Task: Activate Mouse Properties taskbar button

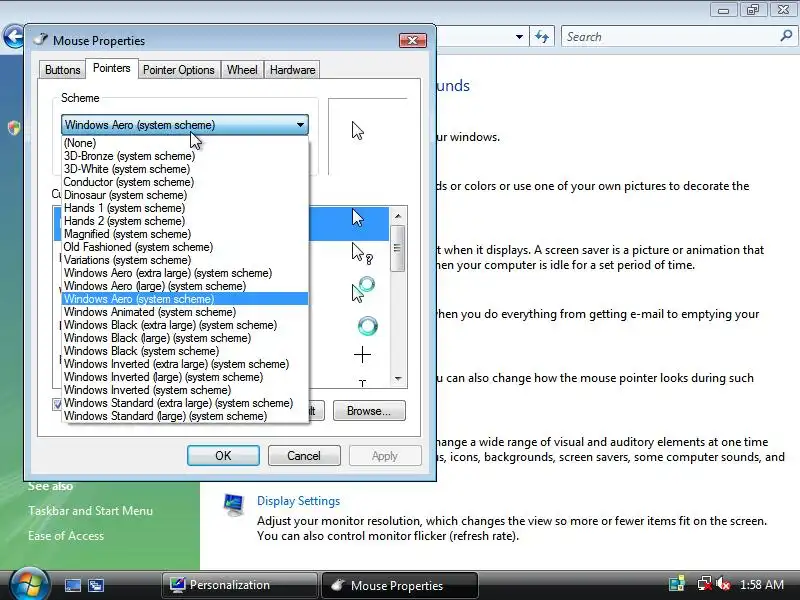Action: [x=399, y=585]
